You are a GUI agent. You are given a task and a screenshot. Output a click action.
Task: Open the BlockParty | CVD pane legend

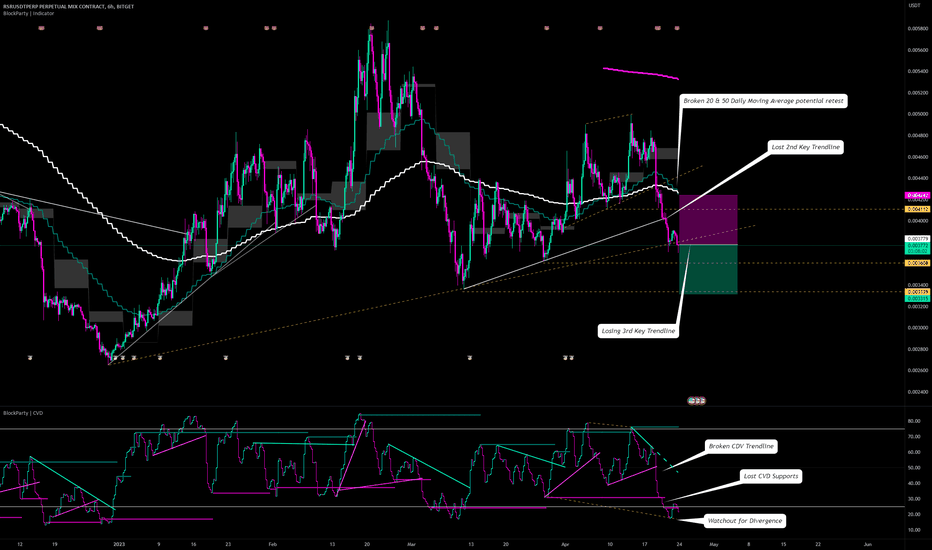23,413
